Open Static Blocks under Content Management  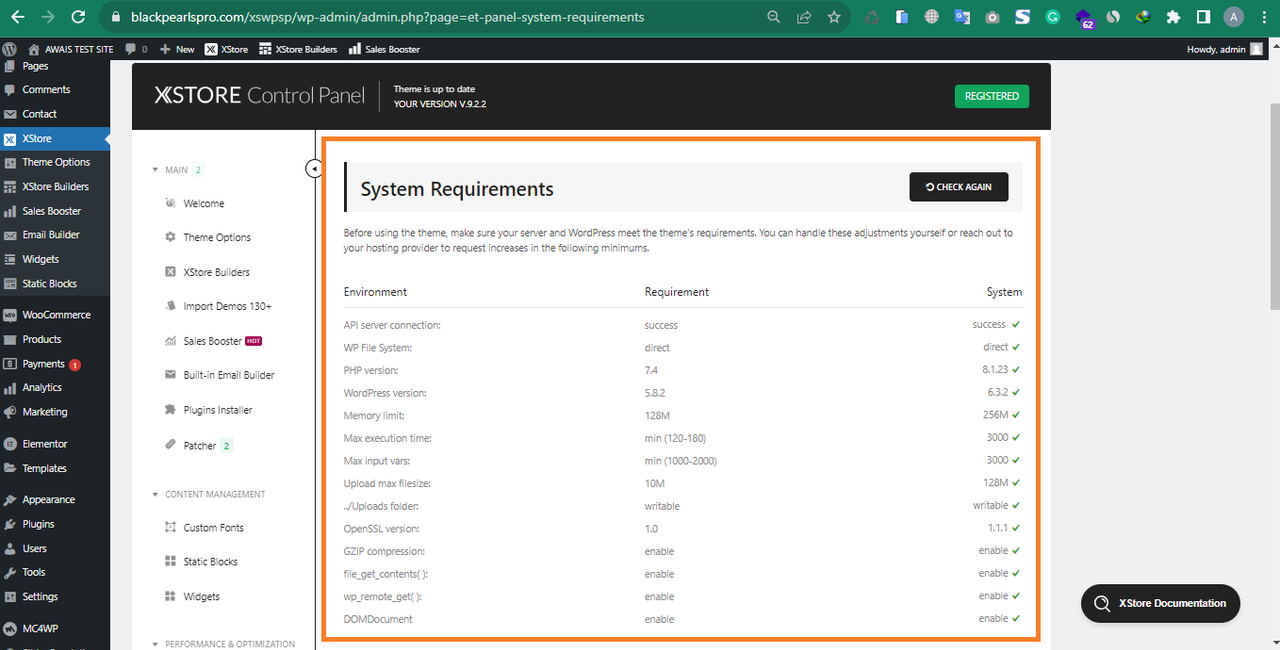211,562
